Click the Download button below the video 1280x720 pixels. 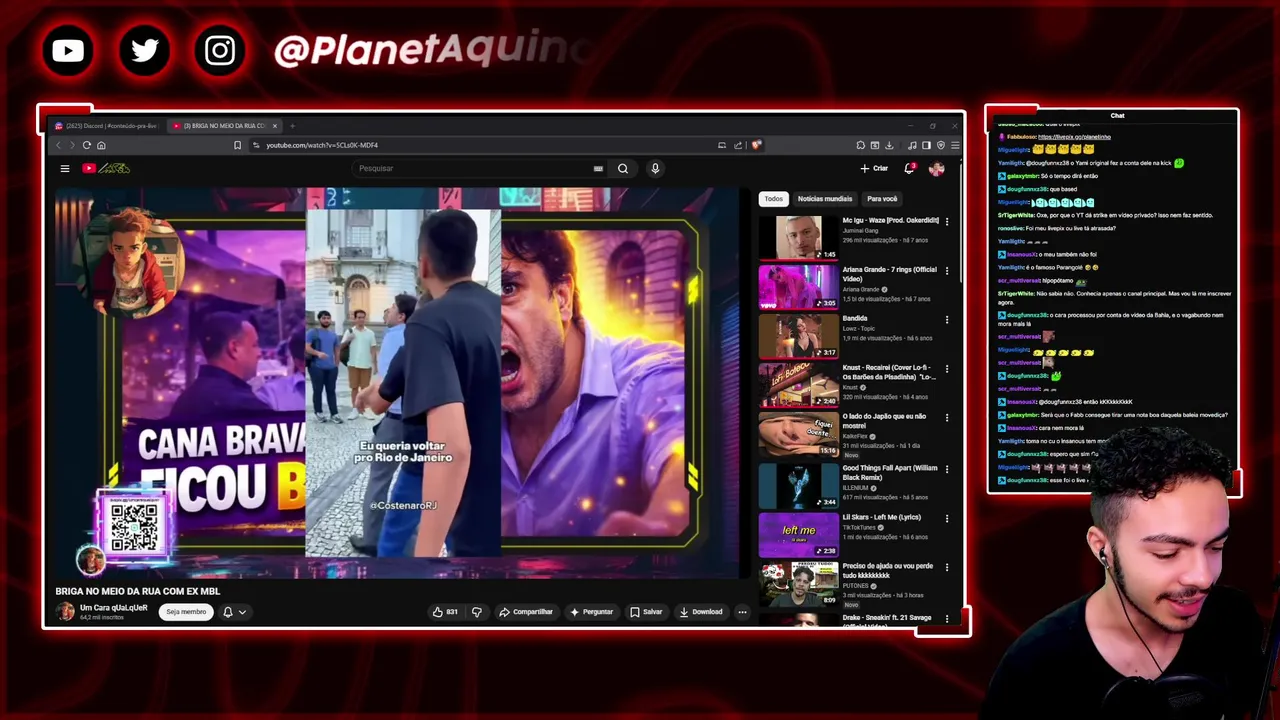point(701,612)
